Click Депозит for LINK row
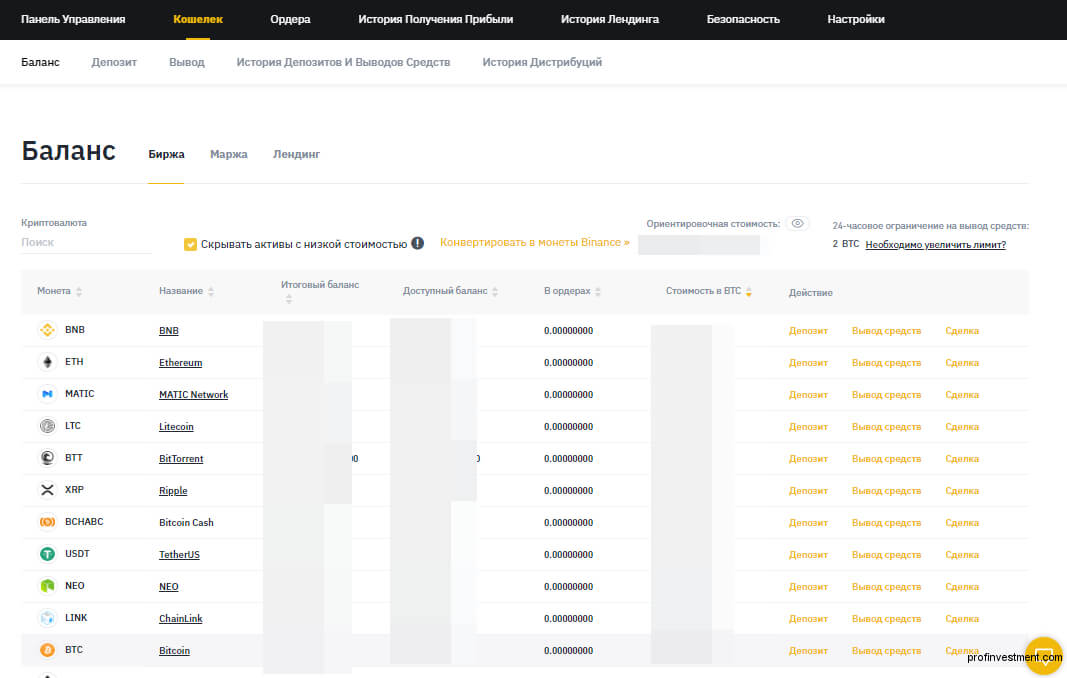 808,619
